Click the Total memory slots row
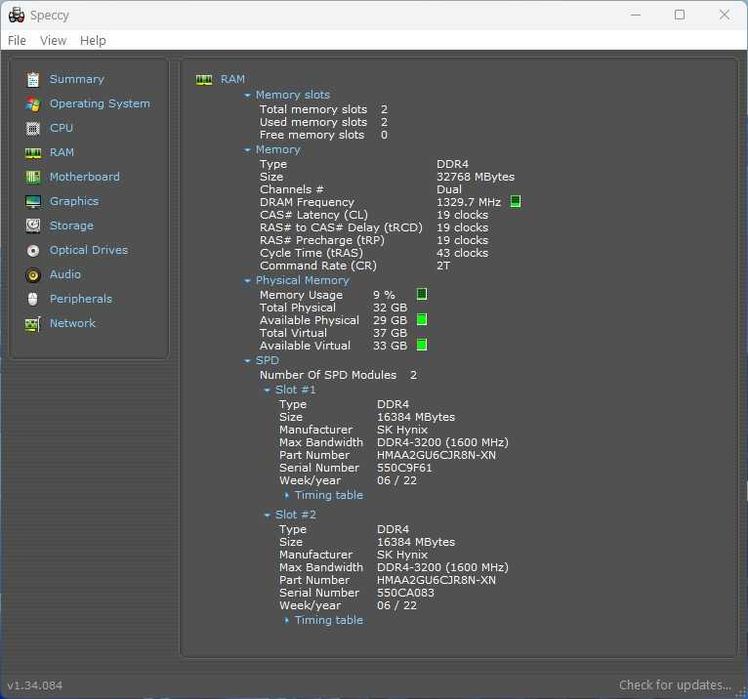Screen dimensions: 748x699 coord(323,109)
